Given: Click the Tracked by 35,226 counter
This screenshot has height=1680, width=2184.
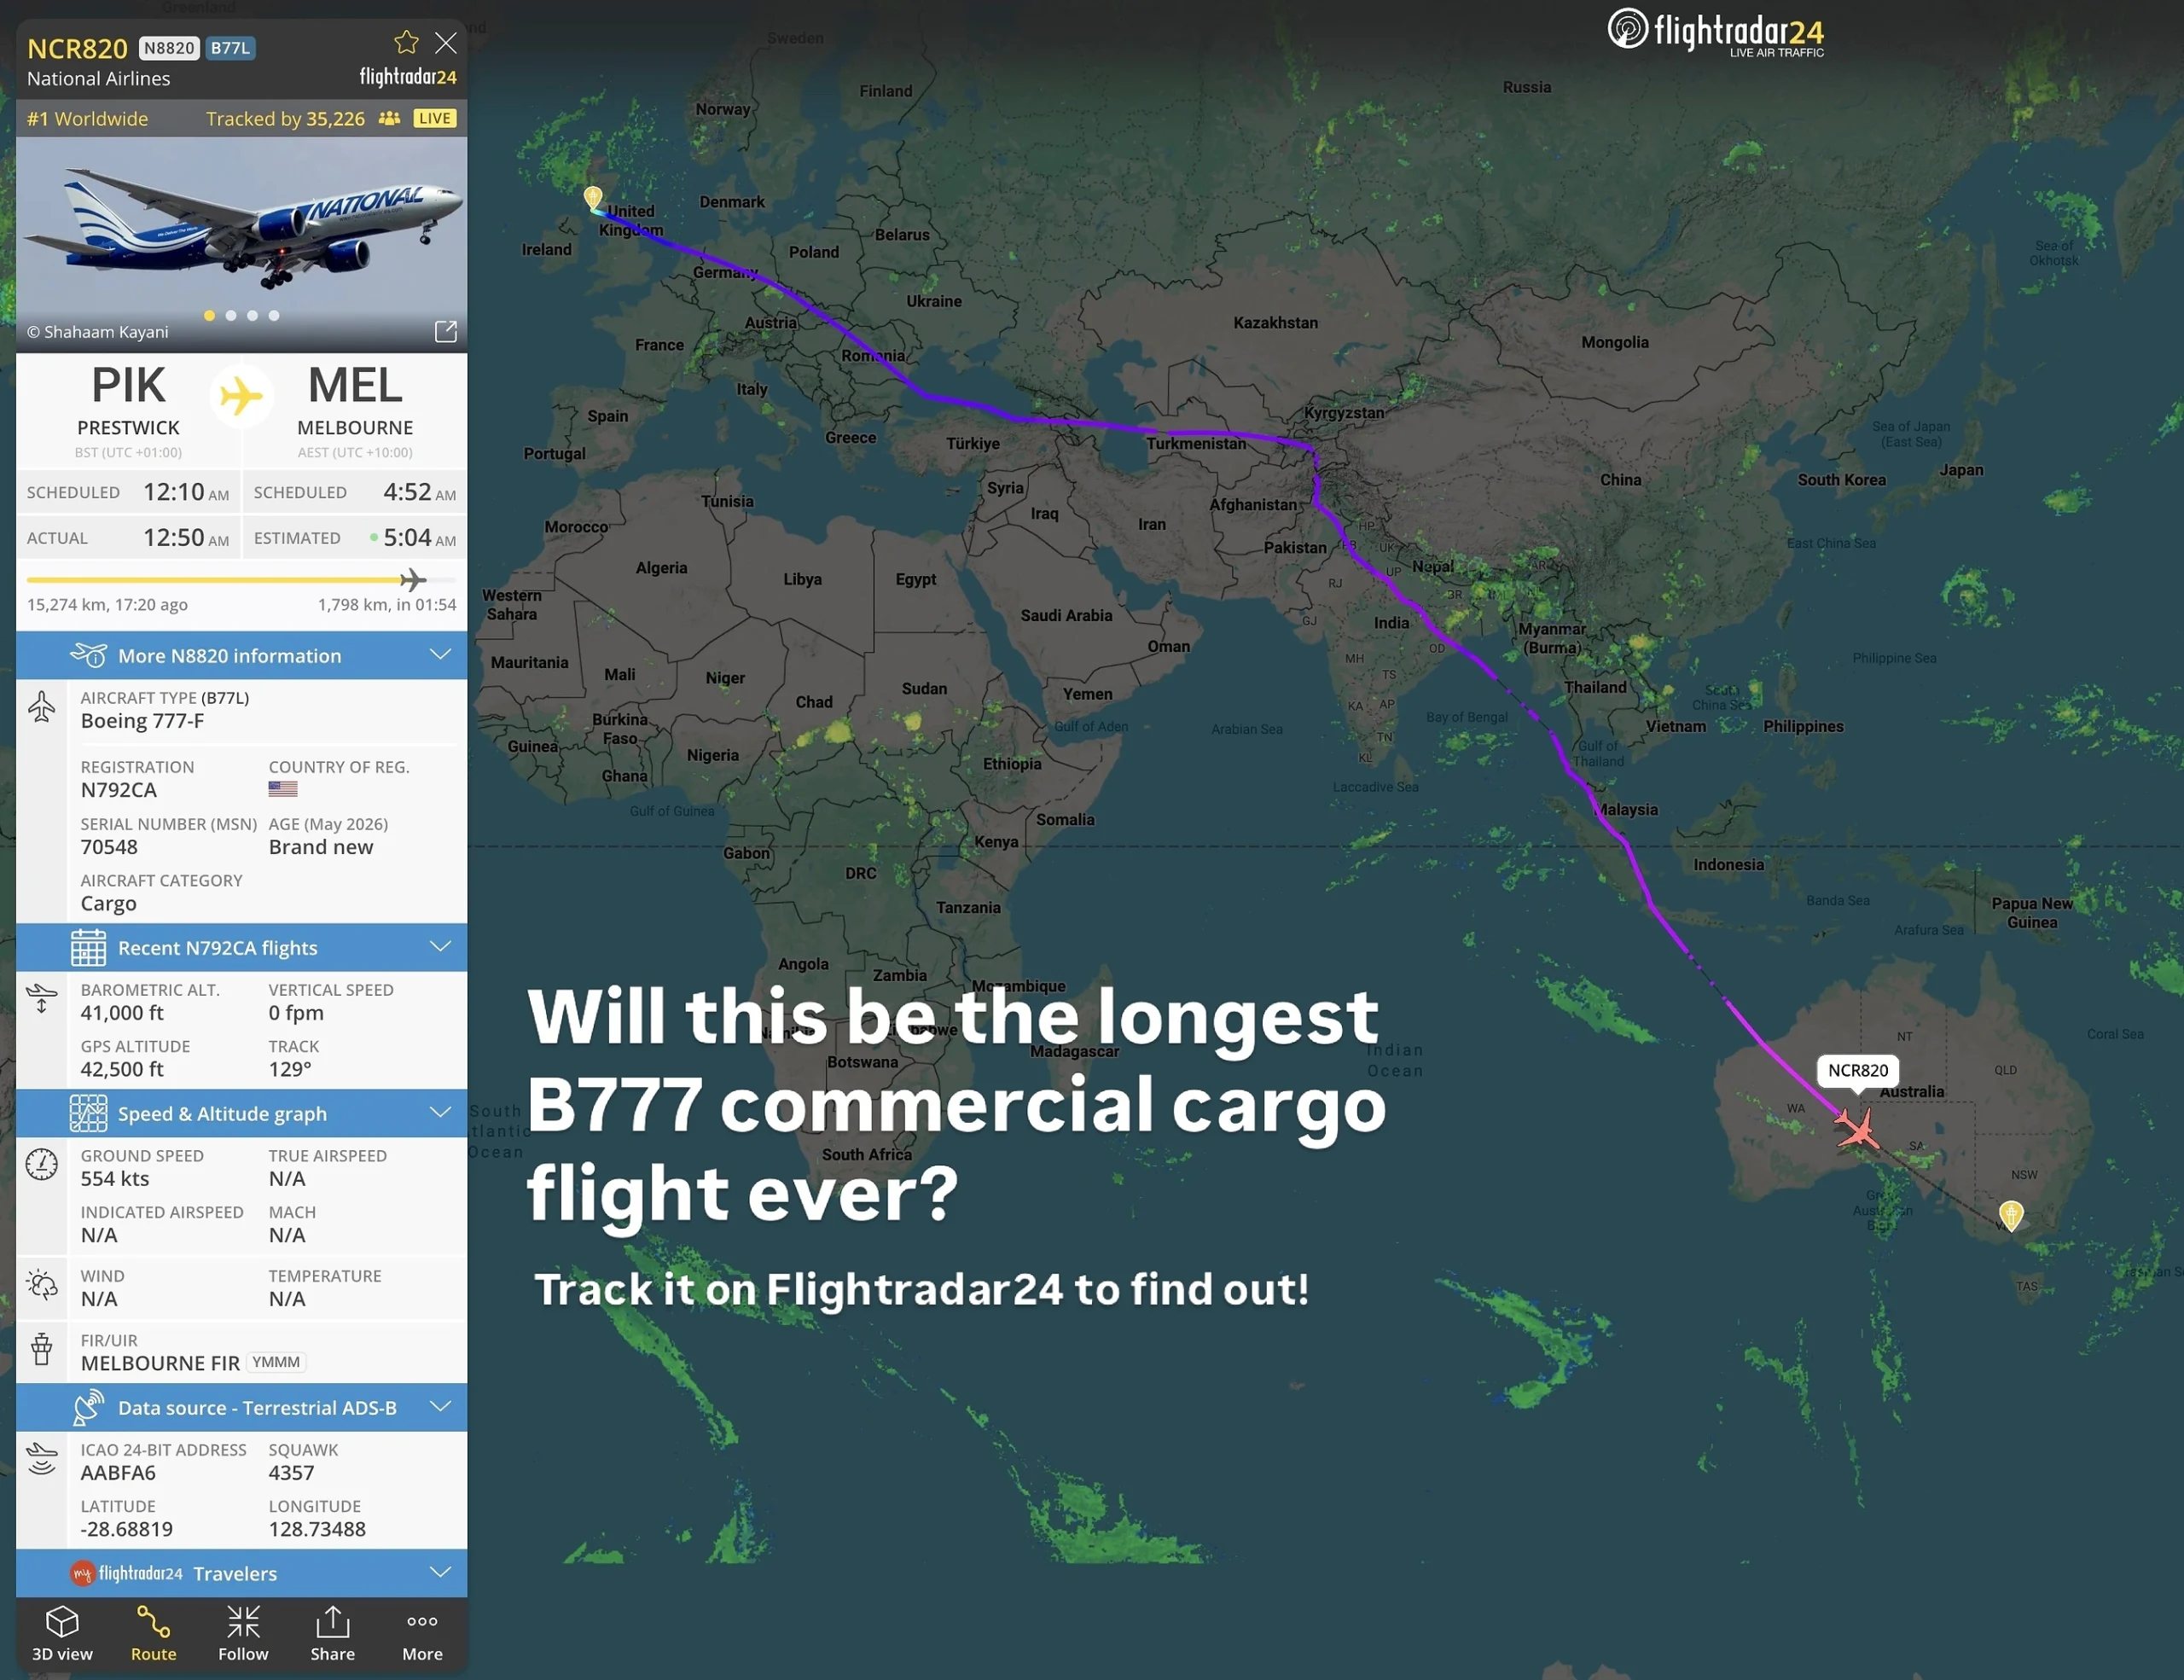Looking at the screenshot, I should pyautogui.click(x=286, y=118).
